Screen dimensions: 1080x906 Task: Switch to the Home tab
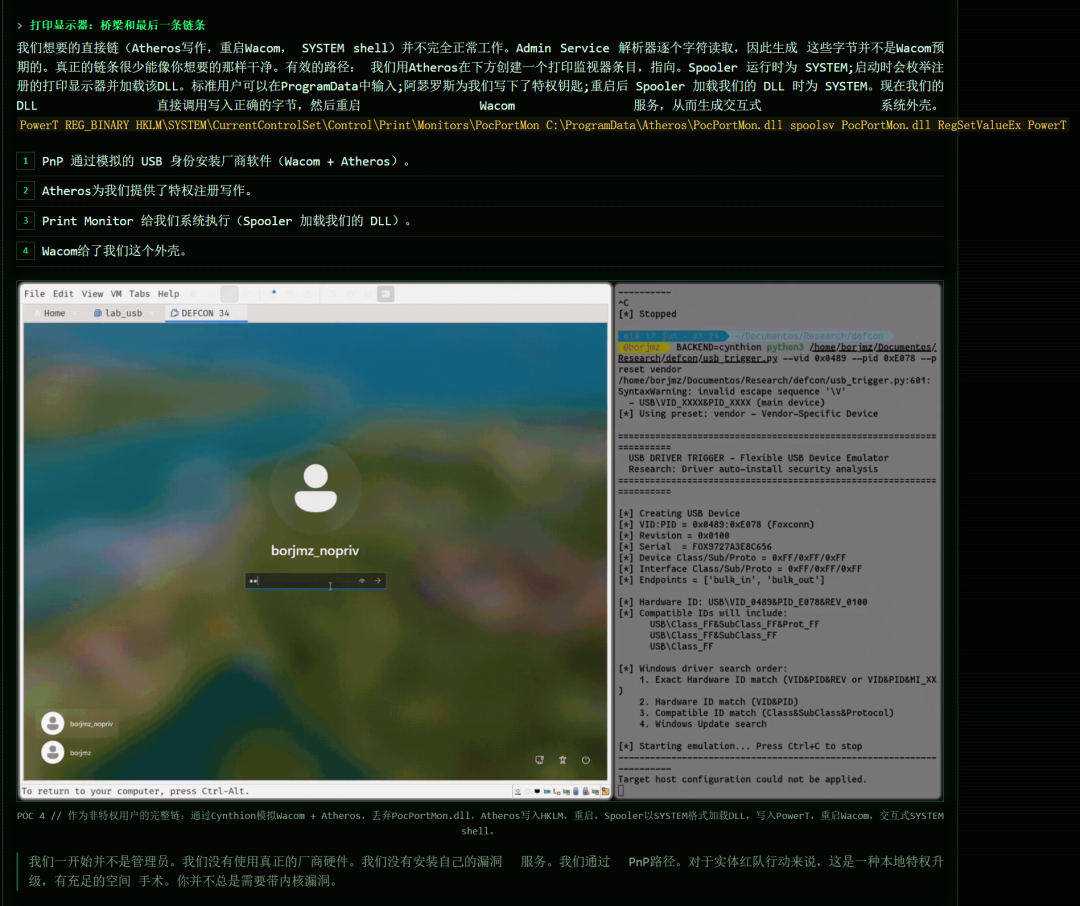click(54, 313)
